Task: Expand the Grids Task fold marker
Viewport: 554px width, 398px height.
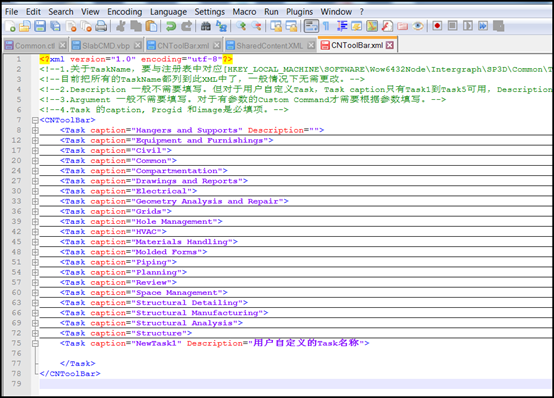Action: [x=35, y=211]
